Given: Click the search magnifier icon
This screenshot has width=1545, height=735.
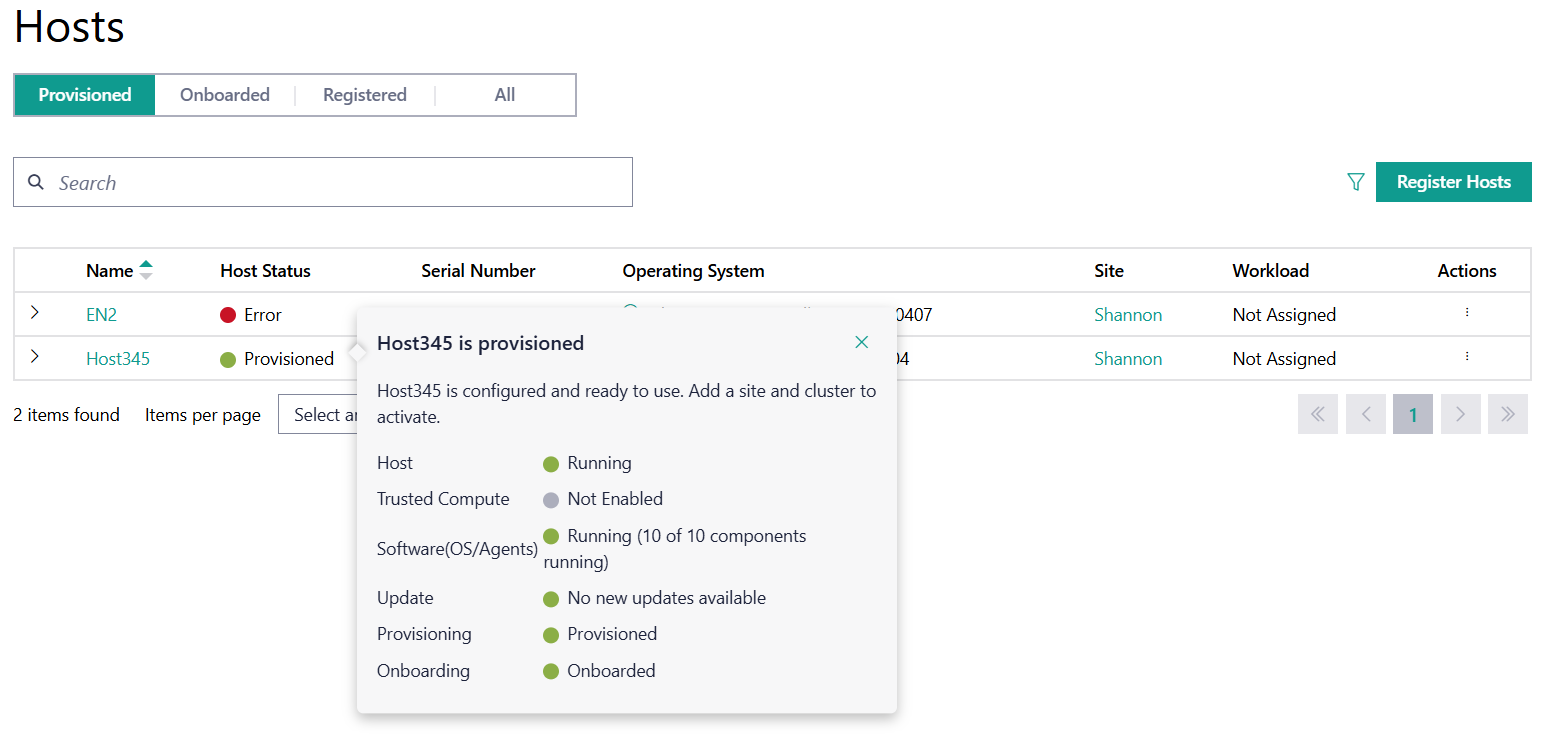Looking at the screenshot, I should coord(36,182).
